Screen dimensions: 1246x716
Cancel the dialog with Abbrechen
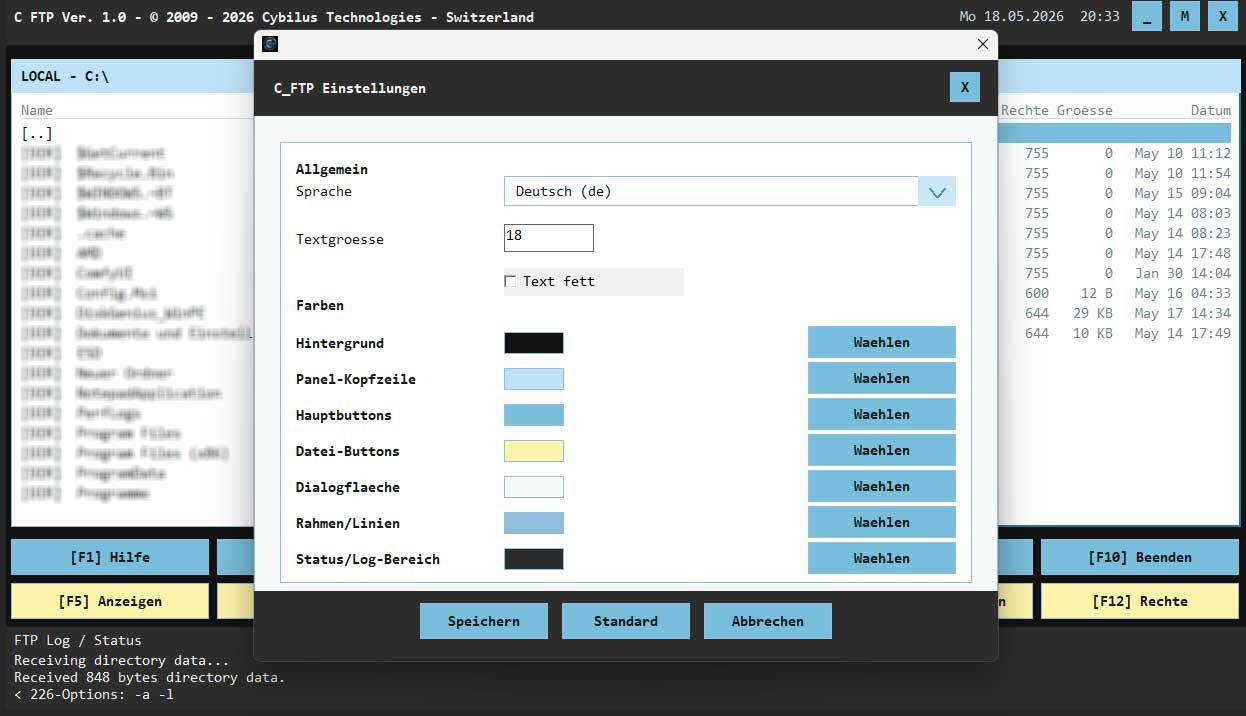pos(768,621)
